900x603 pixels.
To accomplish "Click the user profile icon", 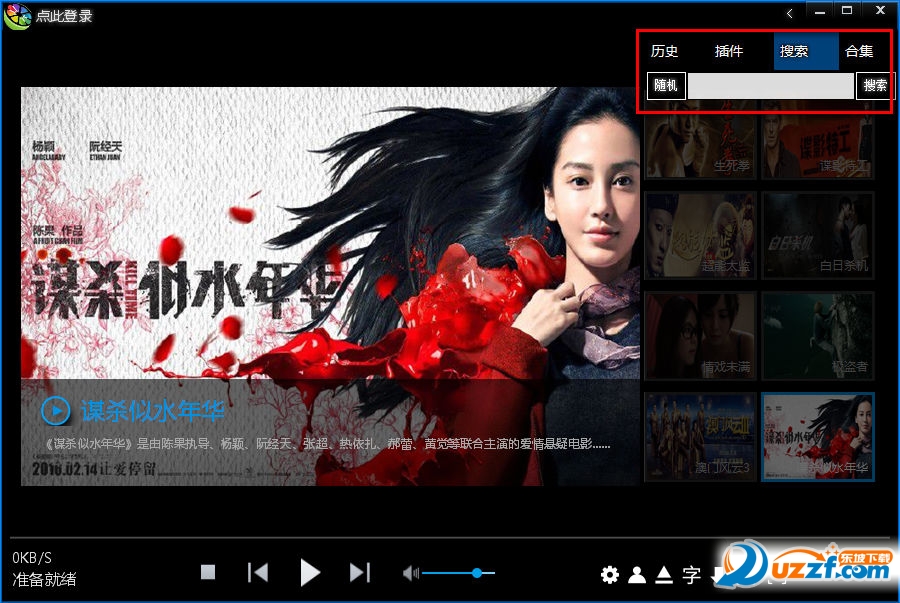I will pyautogui.click(x=637, y=574).
